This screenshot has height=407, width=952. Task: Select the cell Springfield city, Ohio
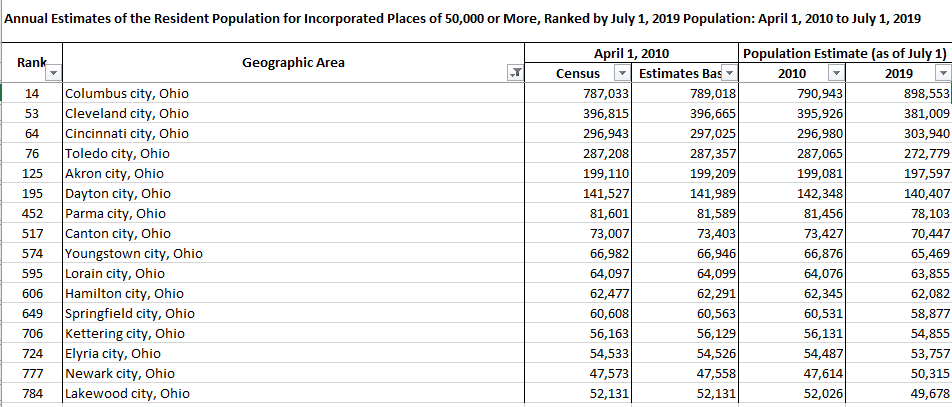click(293, 314)
